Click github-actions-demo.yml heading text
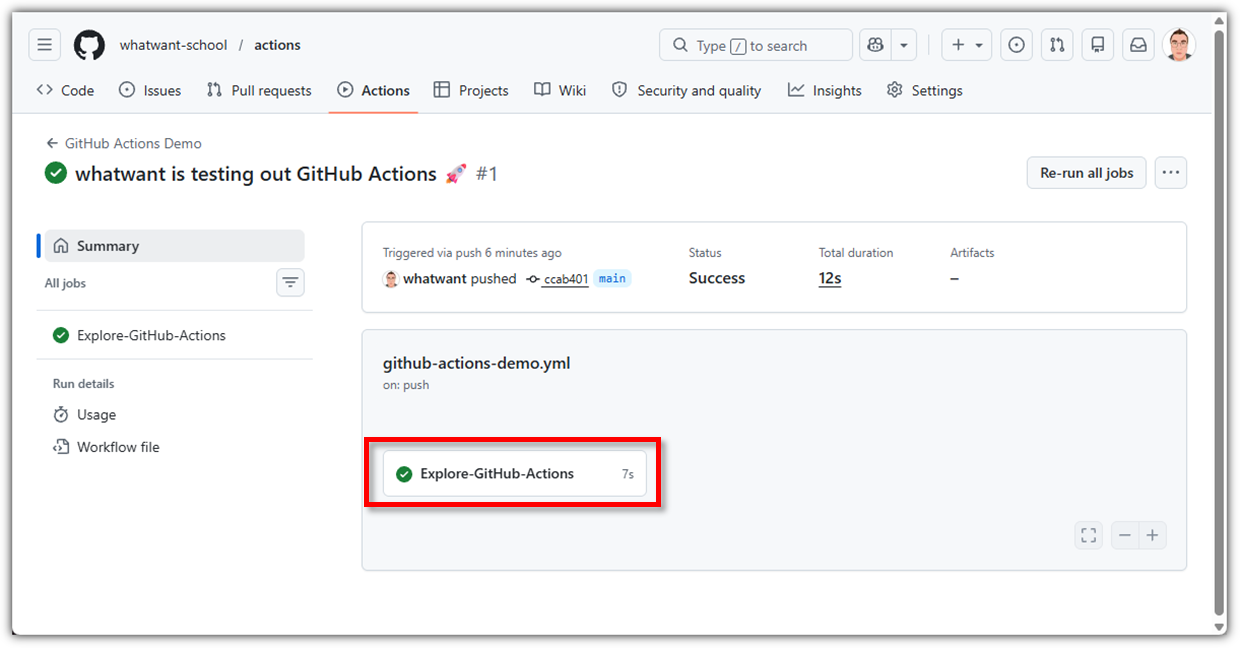The width and height of the screenshot is (1240, 648). [476, 363]
